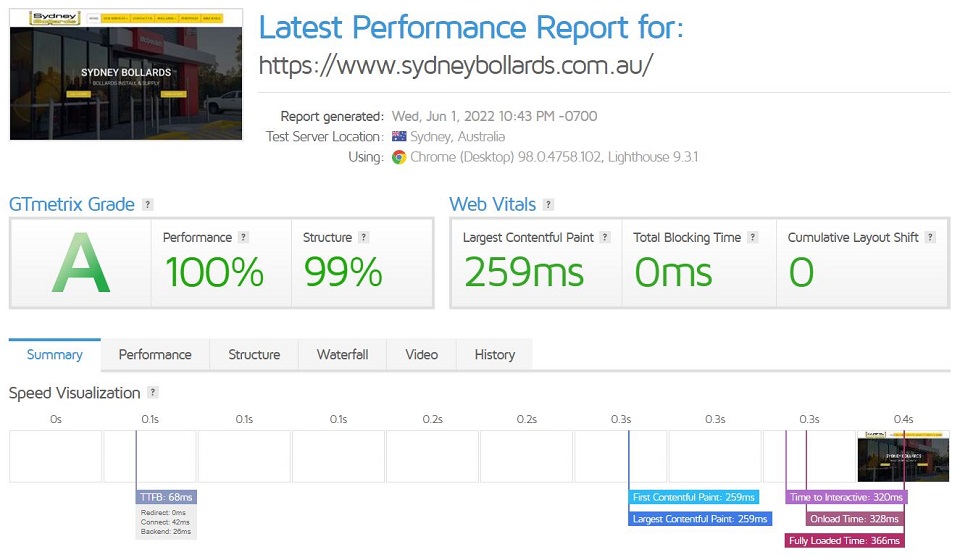This screenshot has width=960, height=560.
Task: Click the 'Redirect: 0ms' detail text
Action: 163,513
